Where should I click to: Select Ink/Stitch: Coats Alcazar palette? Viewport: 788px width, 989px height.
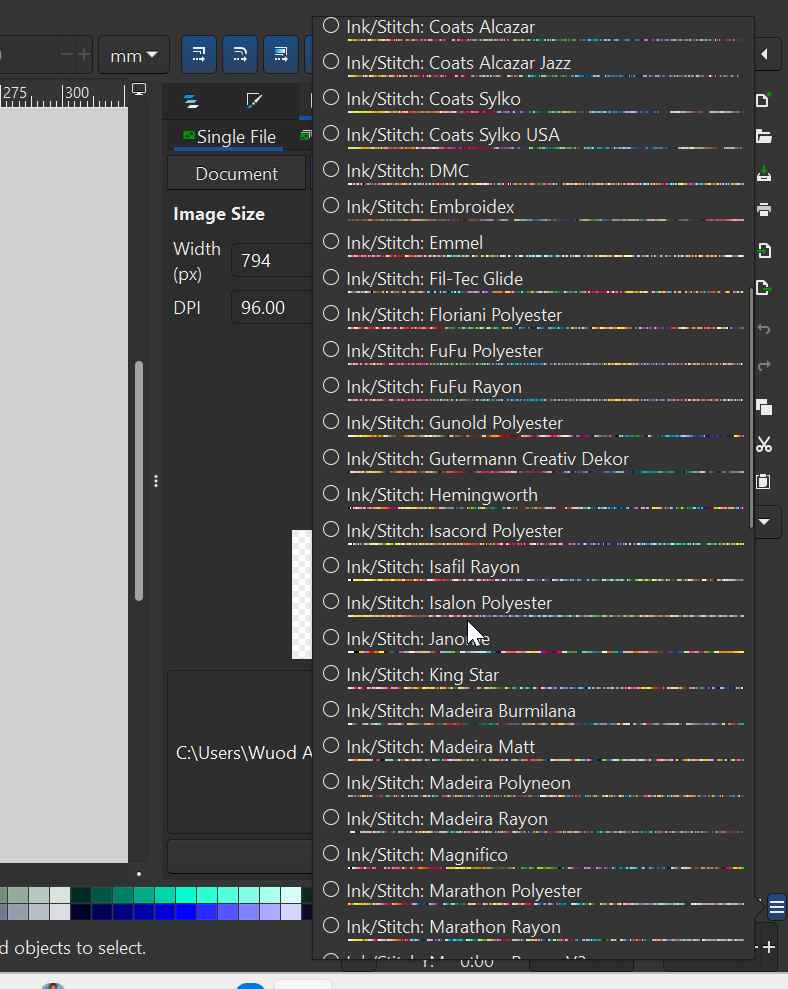coord(533,29)
